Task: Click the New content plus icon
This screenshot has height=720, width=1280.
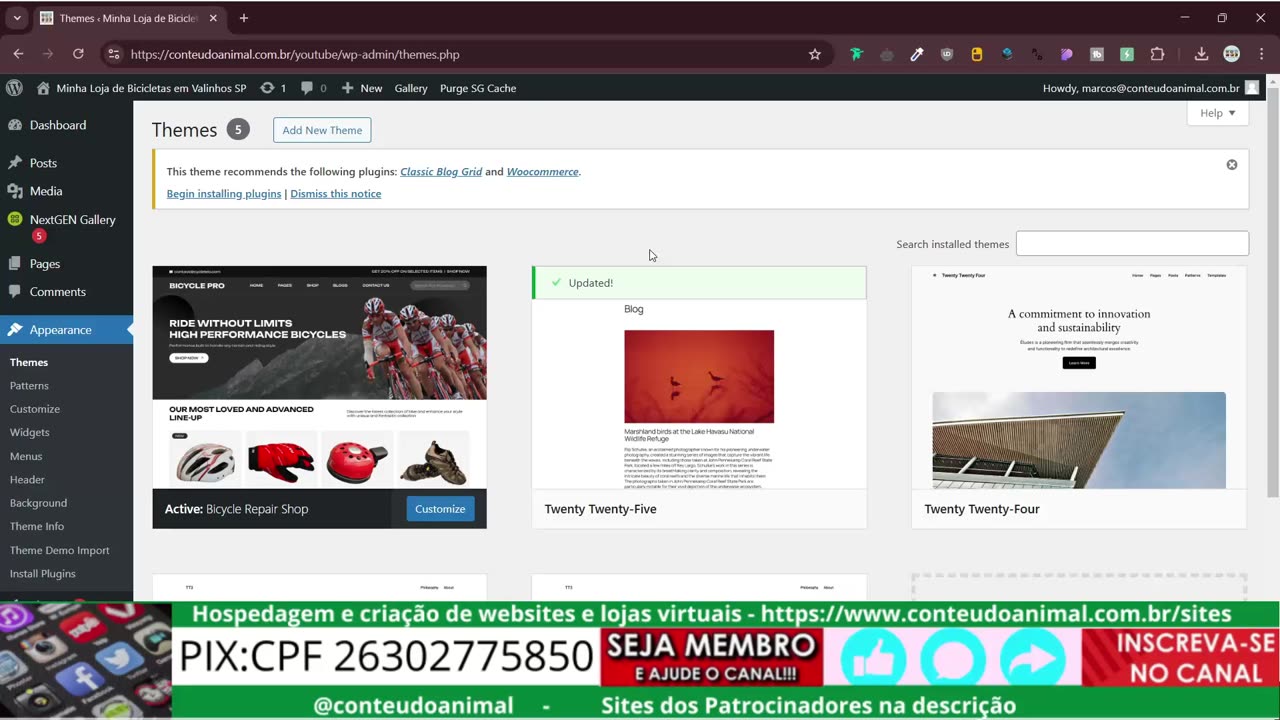Action: [x=347, y=88]
